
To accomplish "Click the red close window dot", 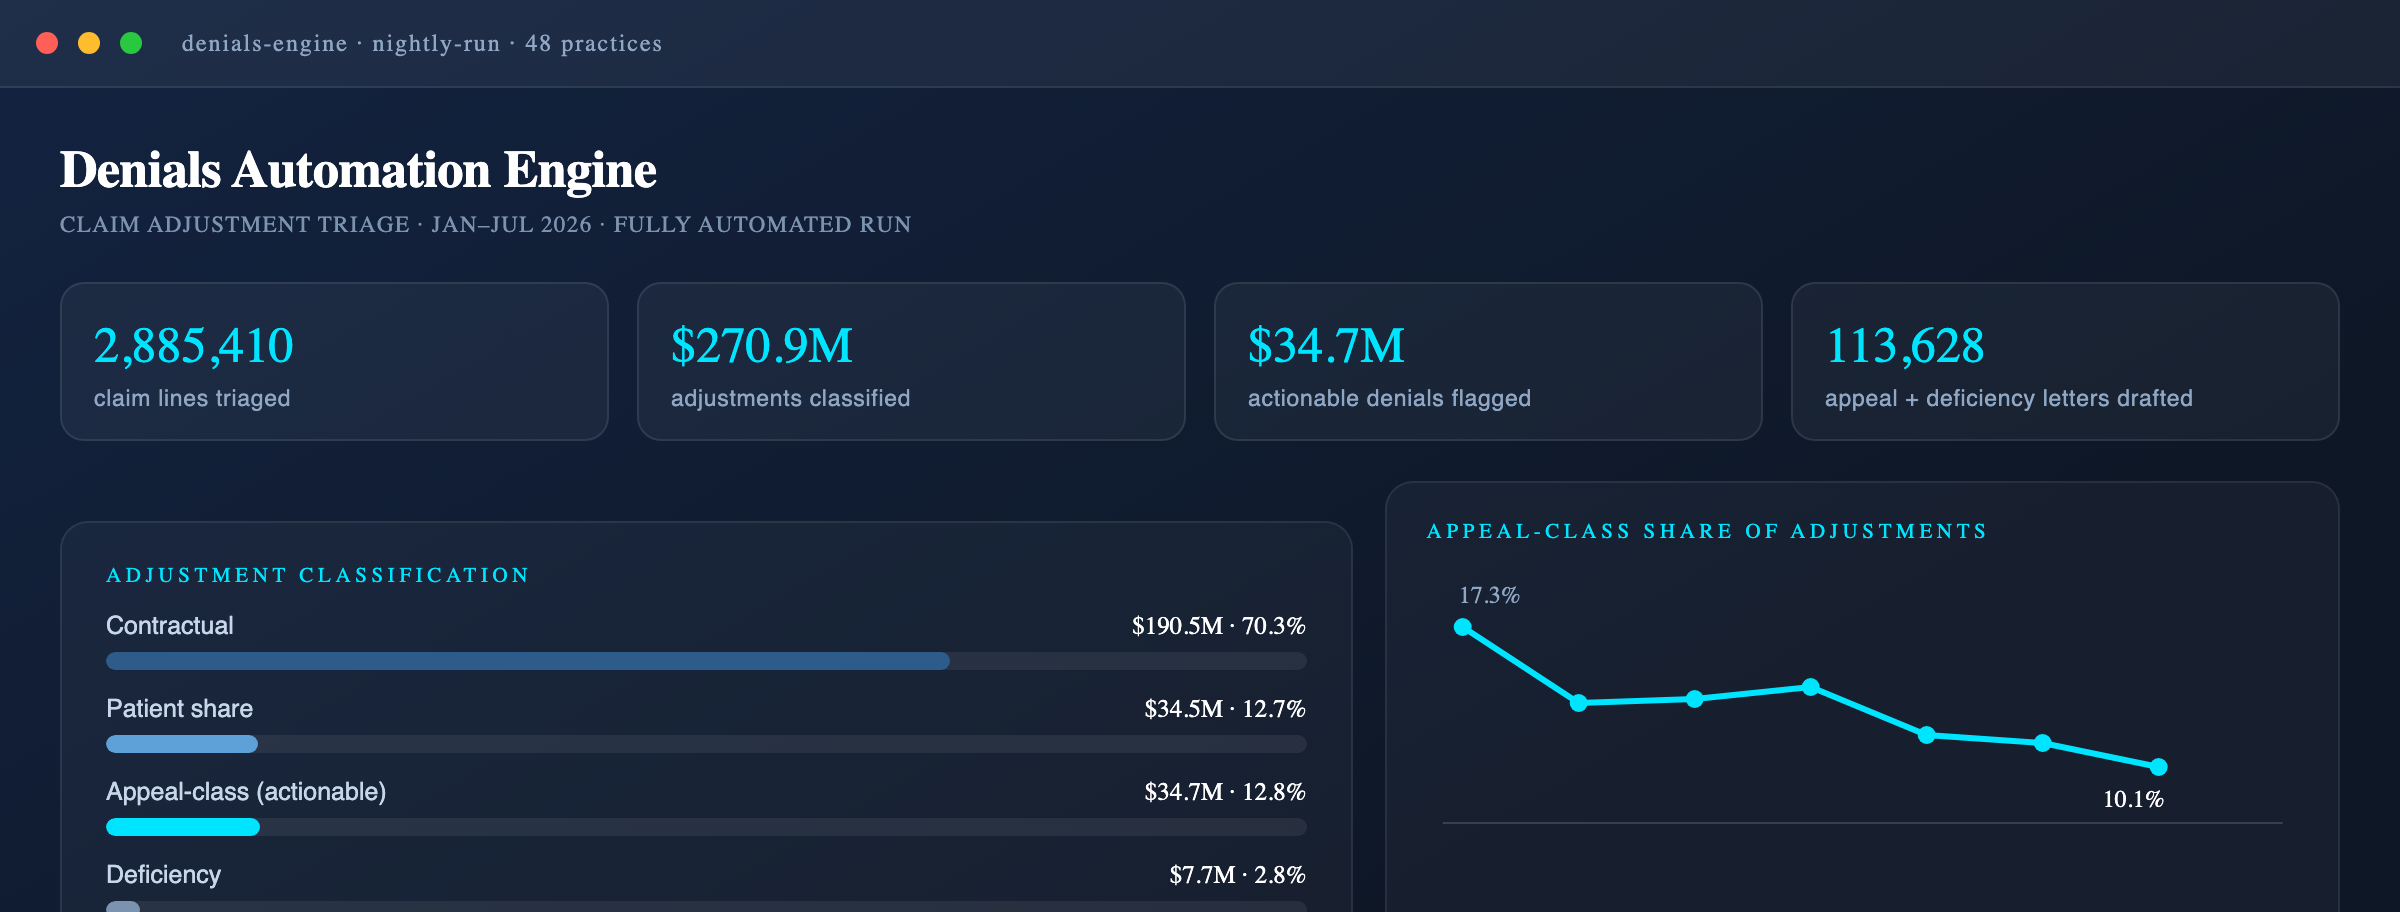I will click(47, 43).
